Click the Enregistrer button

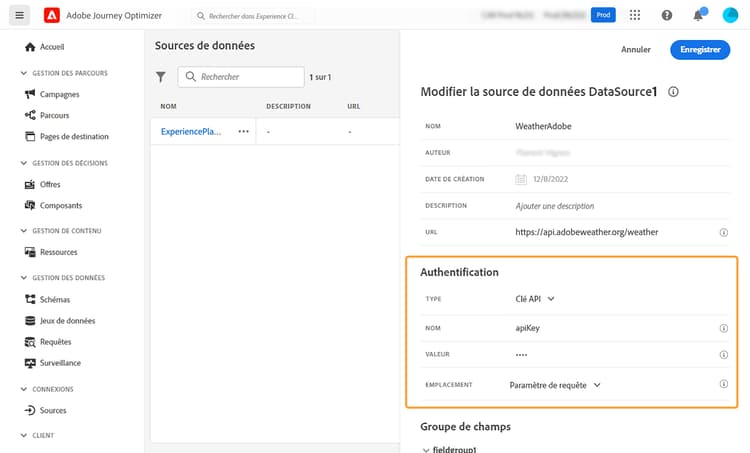coord(700,50)
